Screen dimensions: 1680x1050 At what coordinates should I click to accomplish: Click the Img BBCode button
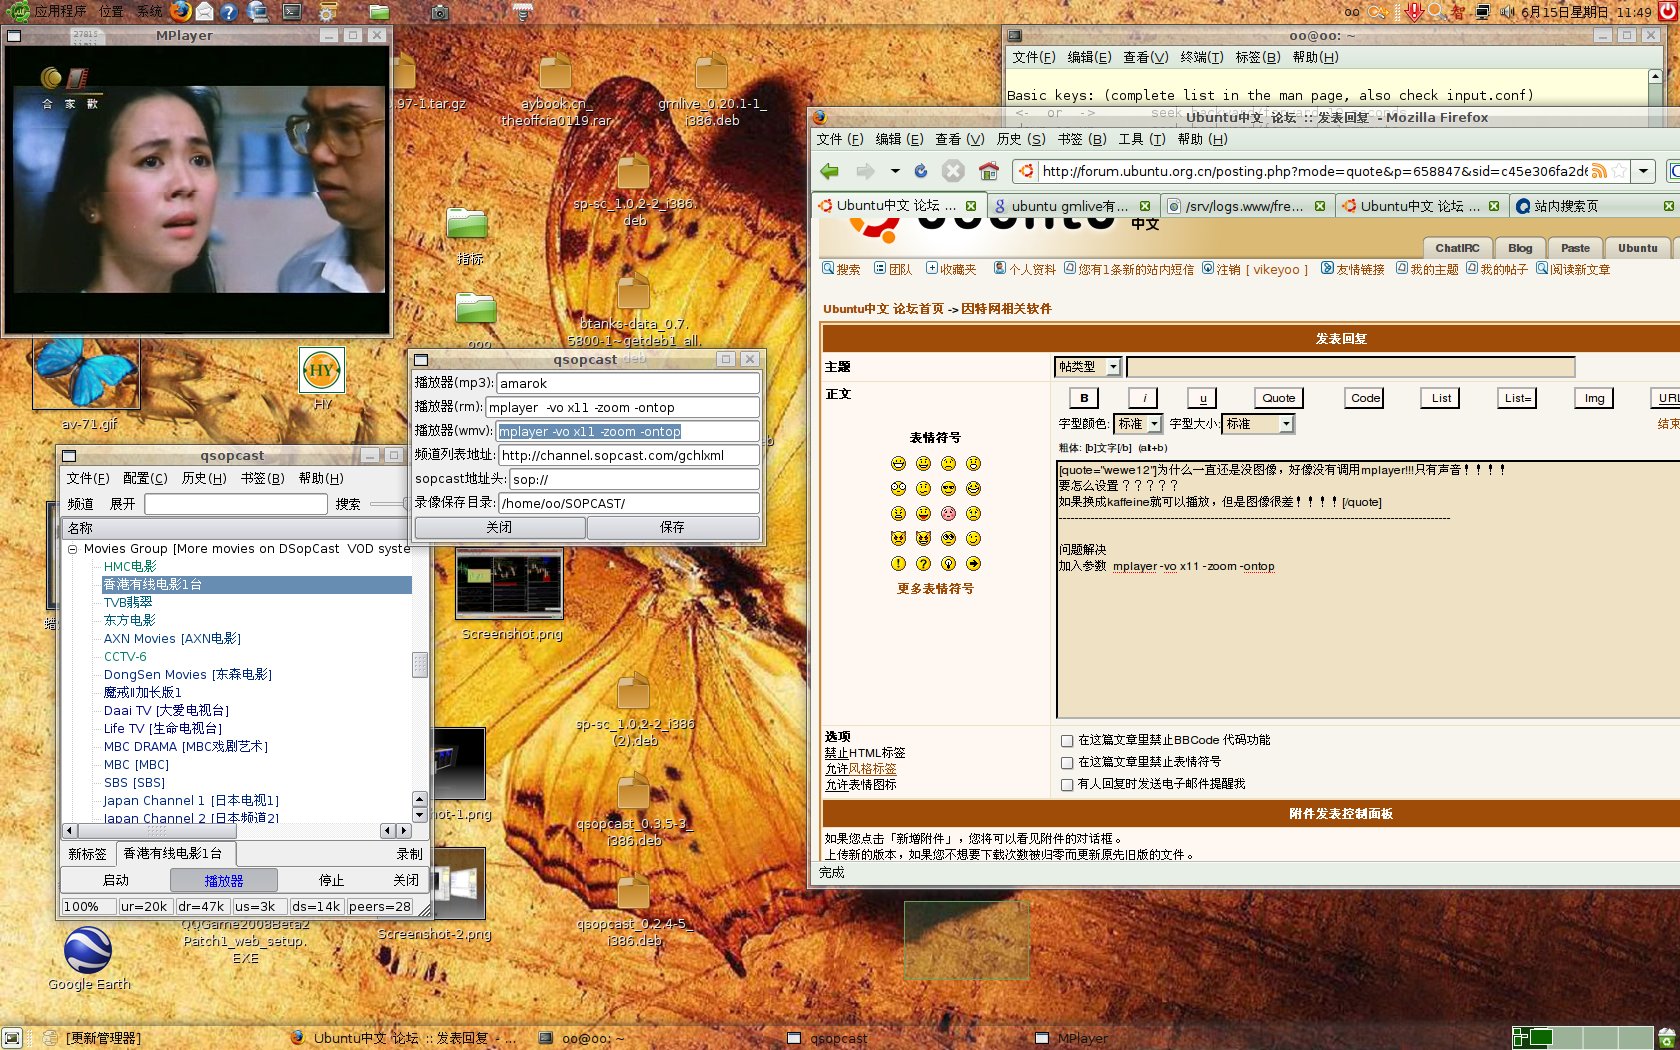[x=1594, y=398]
